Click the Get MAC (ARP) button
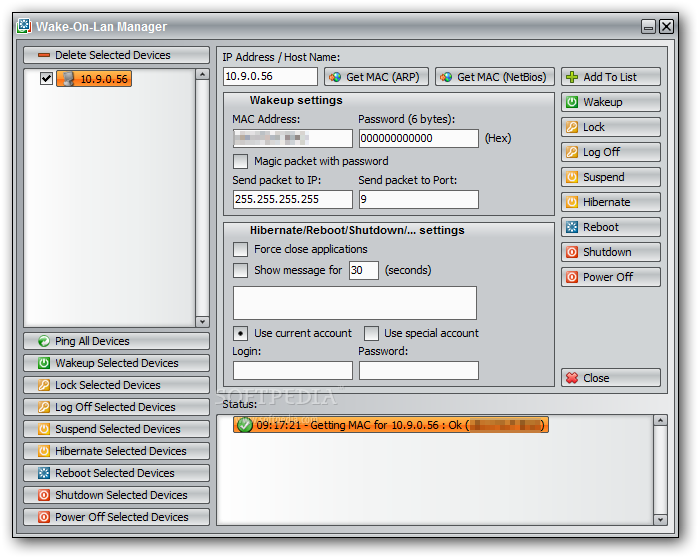This screenshot has width=699, height=558. 376,77
